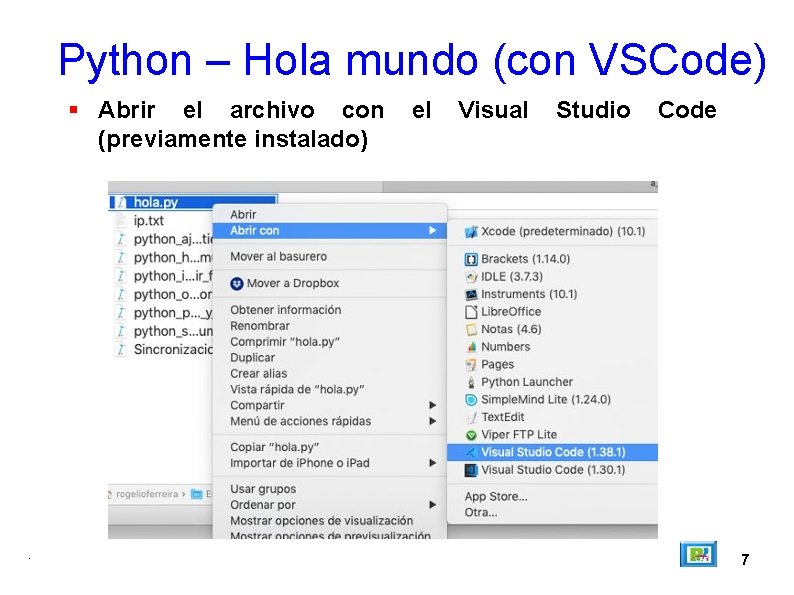Viewport: 794px width, 595px height.
Task: Click the Brackets app icon
Action: click(471, 260)
